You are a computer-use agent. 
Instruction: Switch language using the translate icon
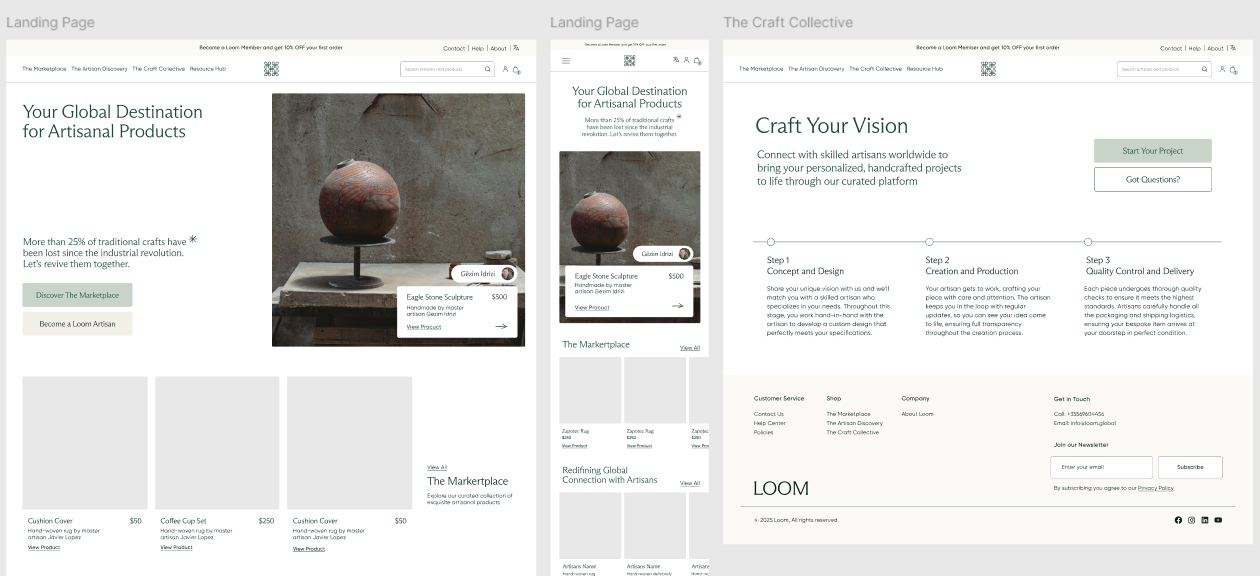click(676, 60)
